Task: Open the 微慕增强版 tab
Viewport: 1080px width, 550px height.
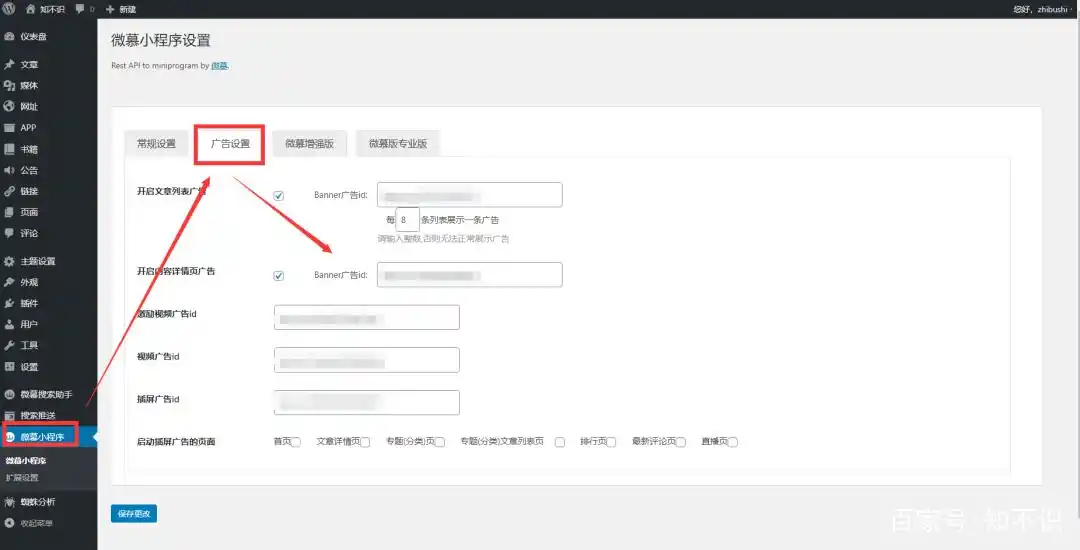Action: 309,144
